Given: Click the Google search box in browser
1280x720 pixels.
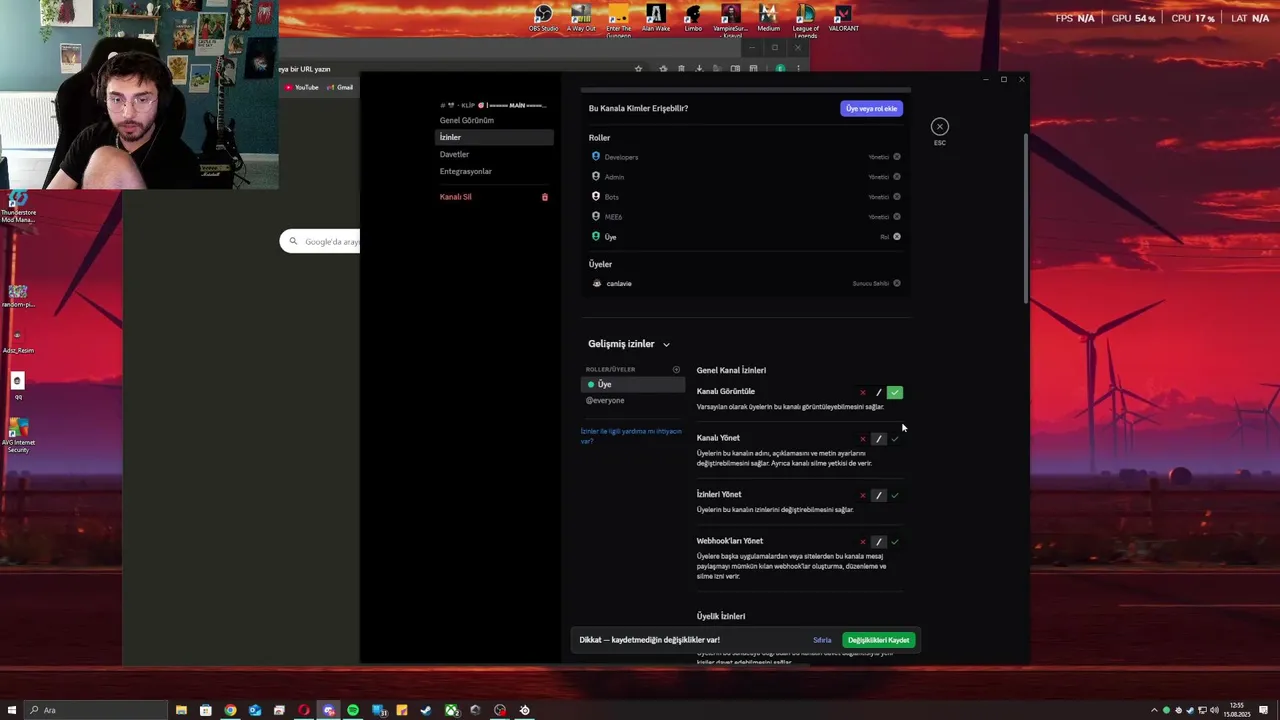Looking at the screenshot, I should point(320,241).
